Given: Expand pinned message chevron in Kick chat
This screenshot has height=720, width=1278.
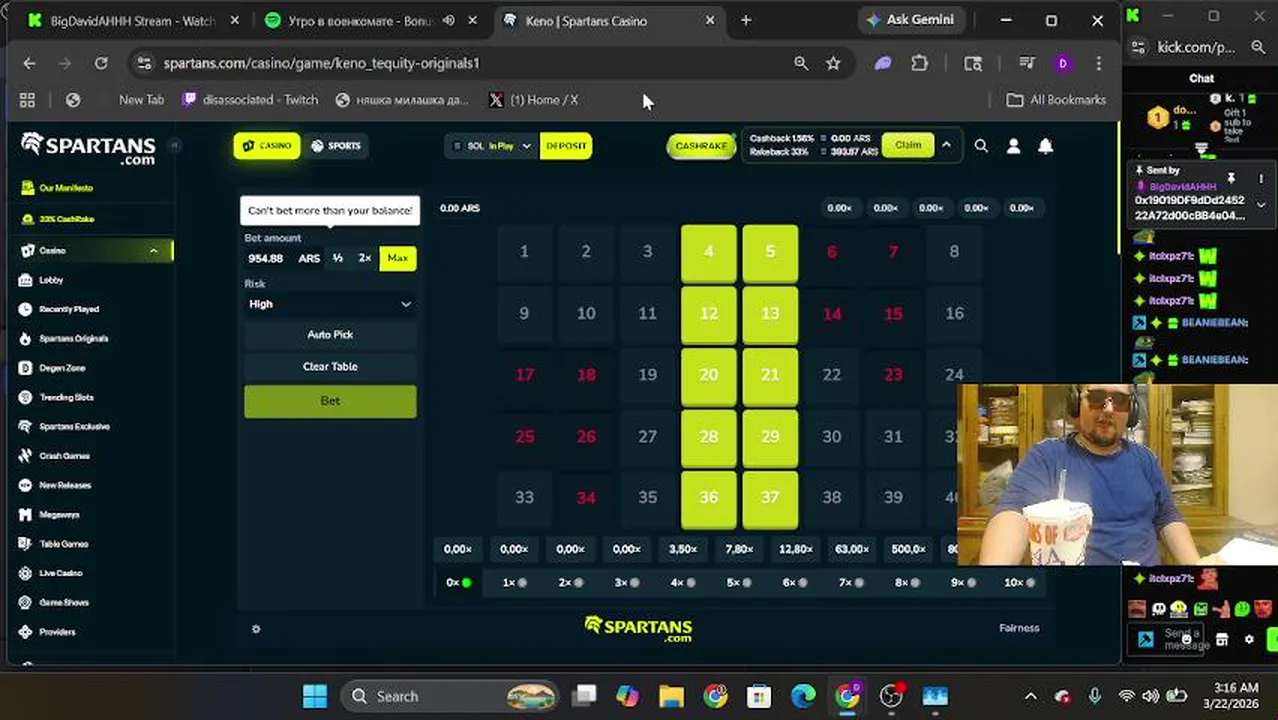Looking at the screenshot, I should click(1261, 205).
